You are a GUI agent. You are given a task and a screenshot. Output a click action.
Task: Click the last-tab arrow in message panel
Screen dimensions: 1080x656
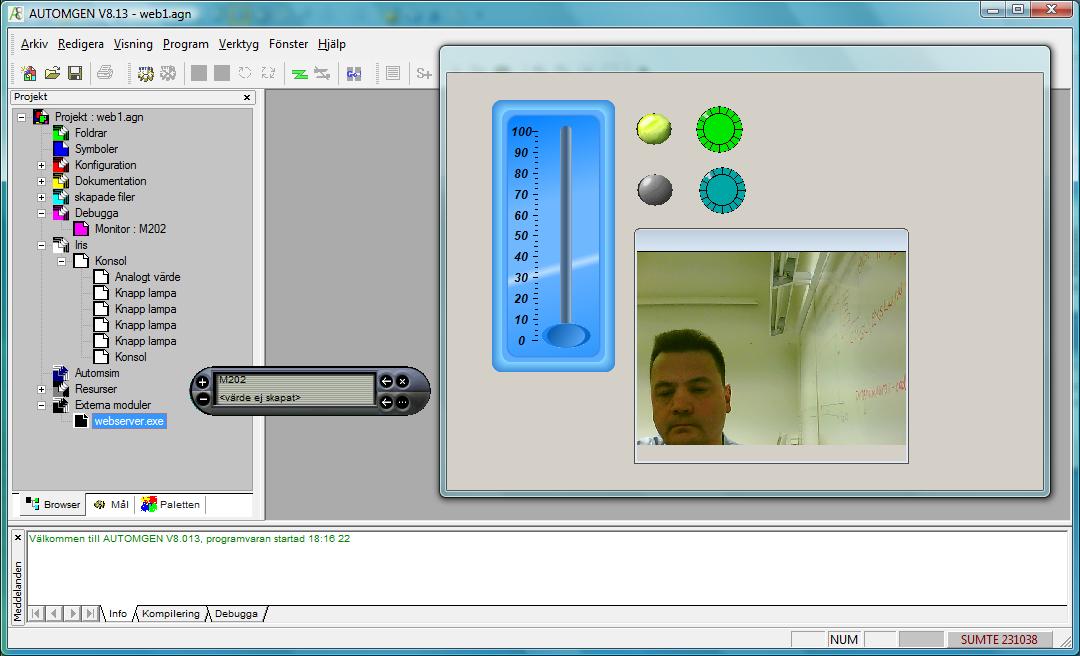[90, 613]
